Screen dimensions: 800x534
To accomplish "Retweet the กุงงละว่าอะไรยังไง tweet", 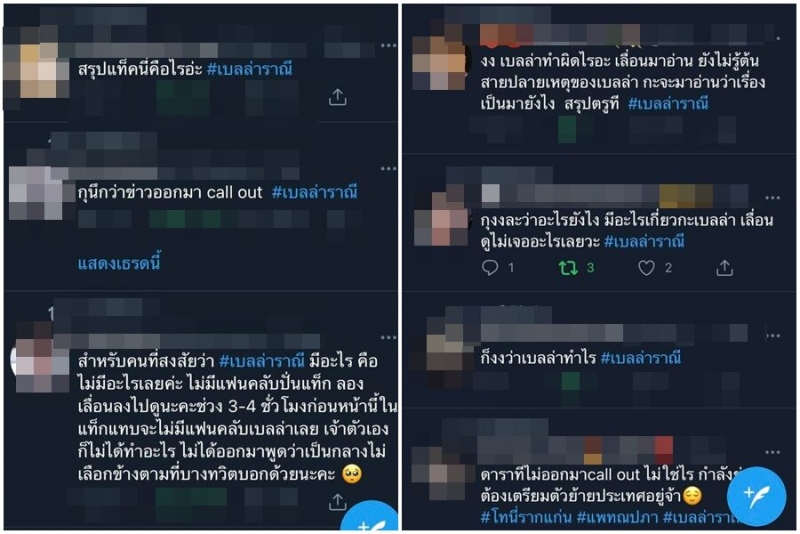I will click(x=568, y=268).
